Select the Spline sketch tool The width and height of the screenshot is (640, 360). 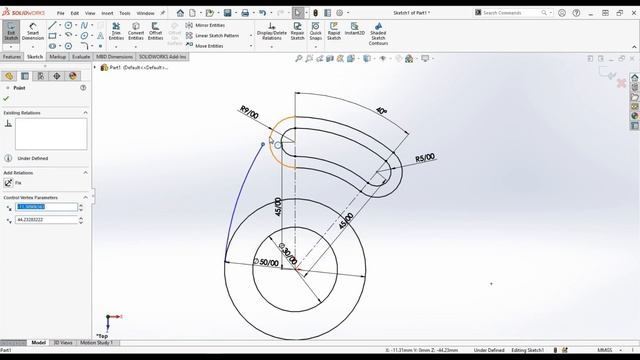click(x=84, y=26)
